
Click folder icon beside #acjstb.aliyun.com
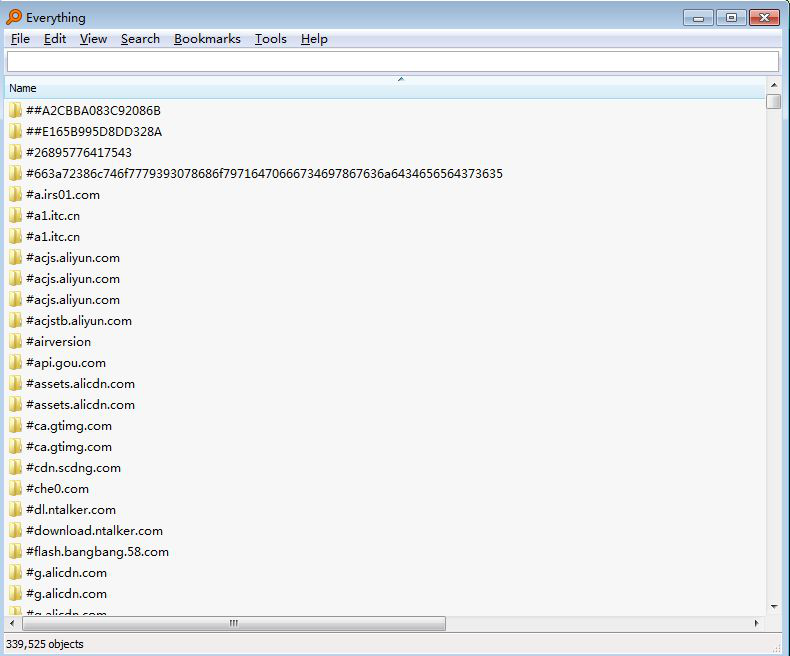tap(16, 320)
